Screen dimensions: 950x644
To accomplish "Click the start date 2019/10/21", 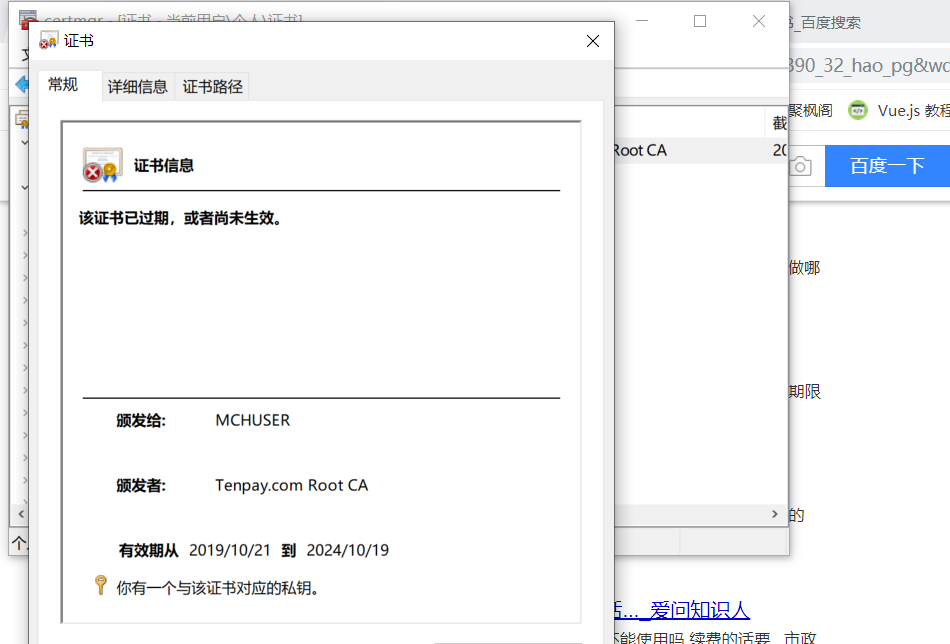I will [x=230, y=550].
